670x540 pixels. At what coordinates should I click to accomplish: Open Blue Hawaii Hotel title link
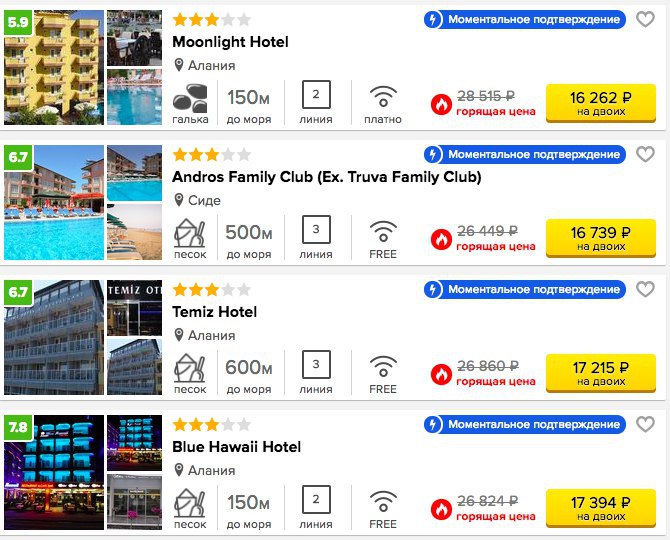[x=236, y=447]
